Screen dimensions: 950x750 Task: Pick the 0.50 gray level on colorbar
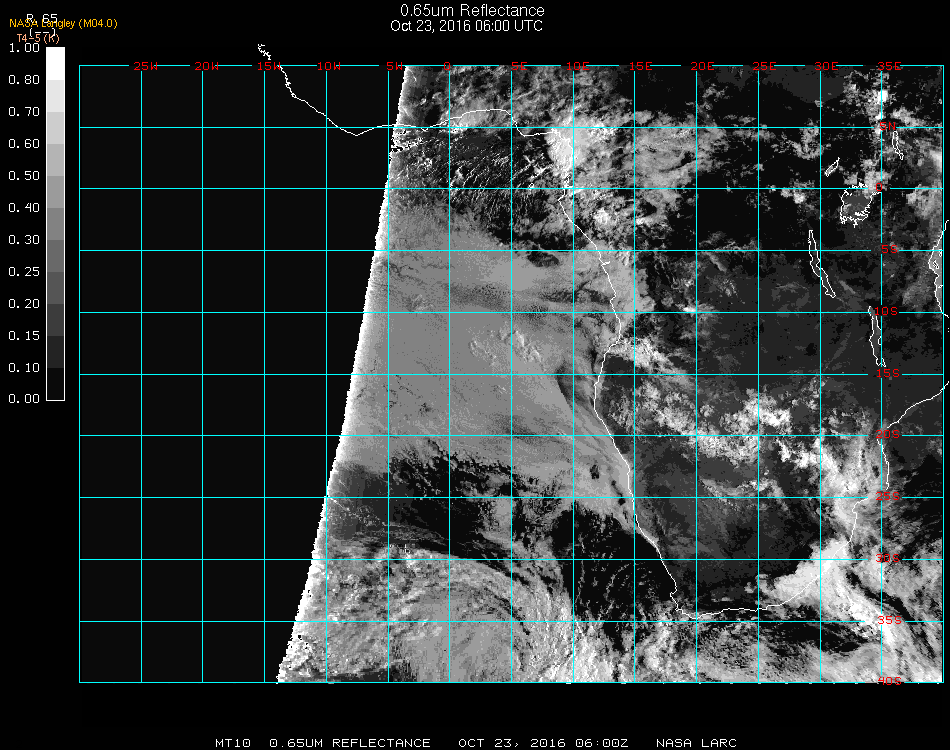click(x=56, y=184)
